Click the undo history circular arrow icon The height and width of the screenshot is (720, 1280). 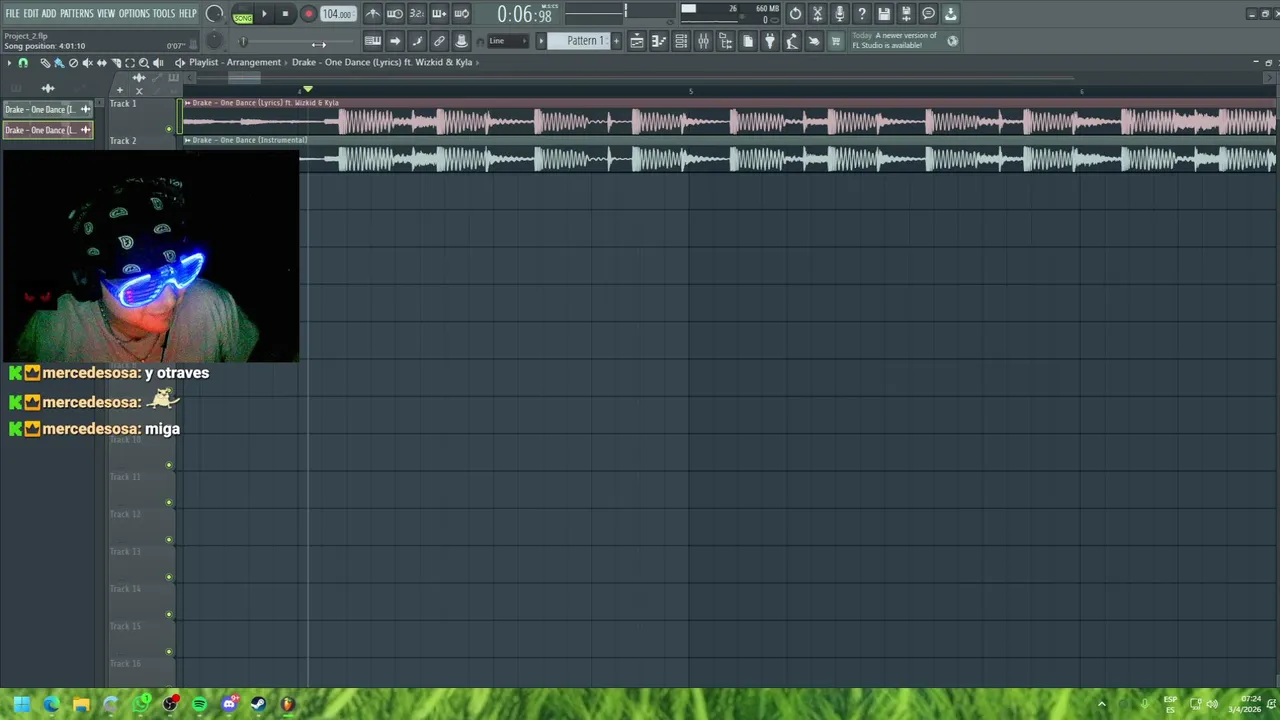(795, 14)
